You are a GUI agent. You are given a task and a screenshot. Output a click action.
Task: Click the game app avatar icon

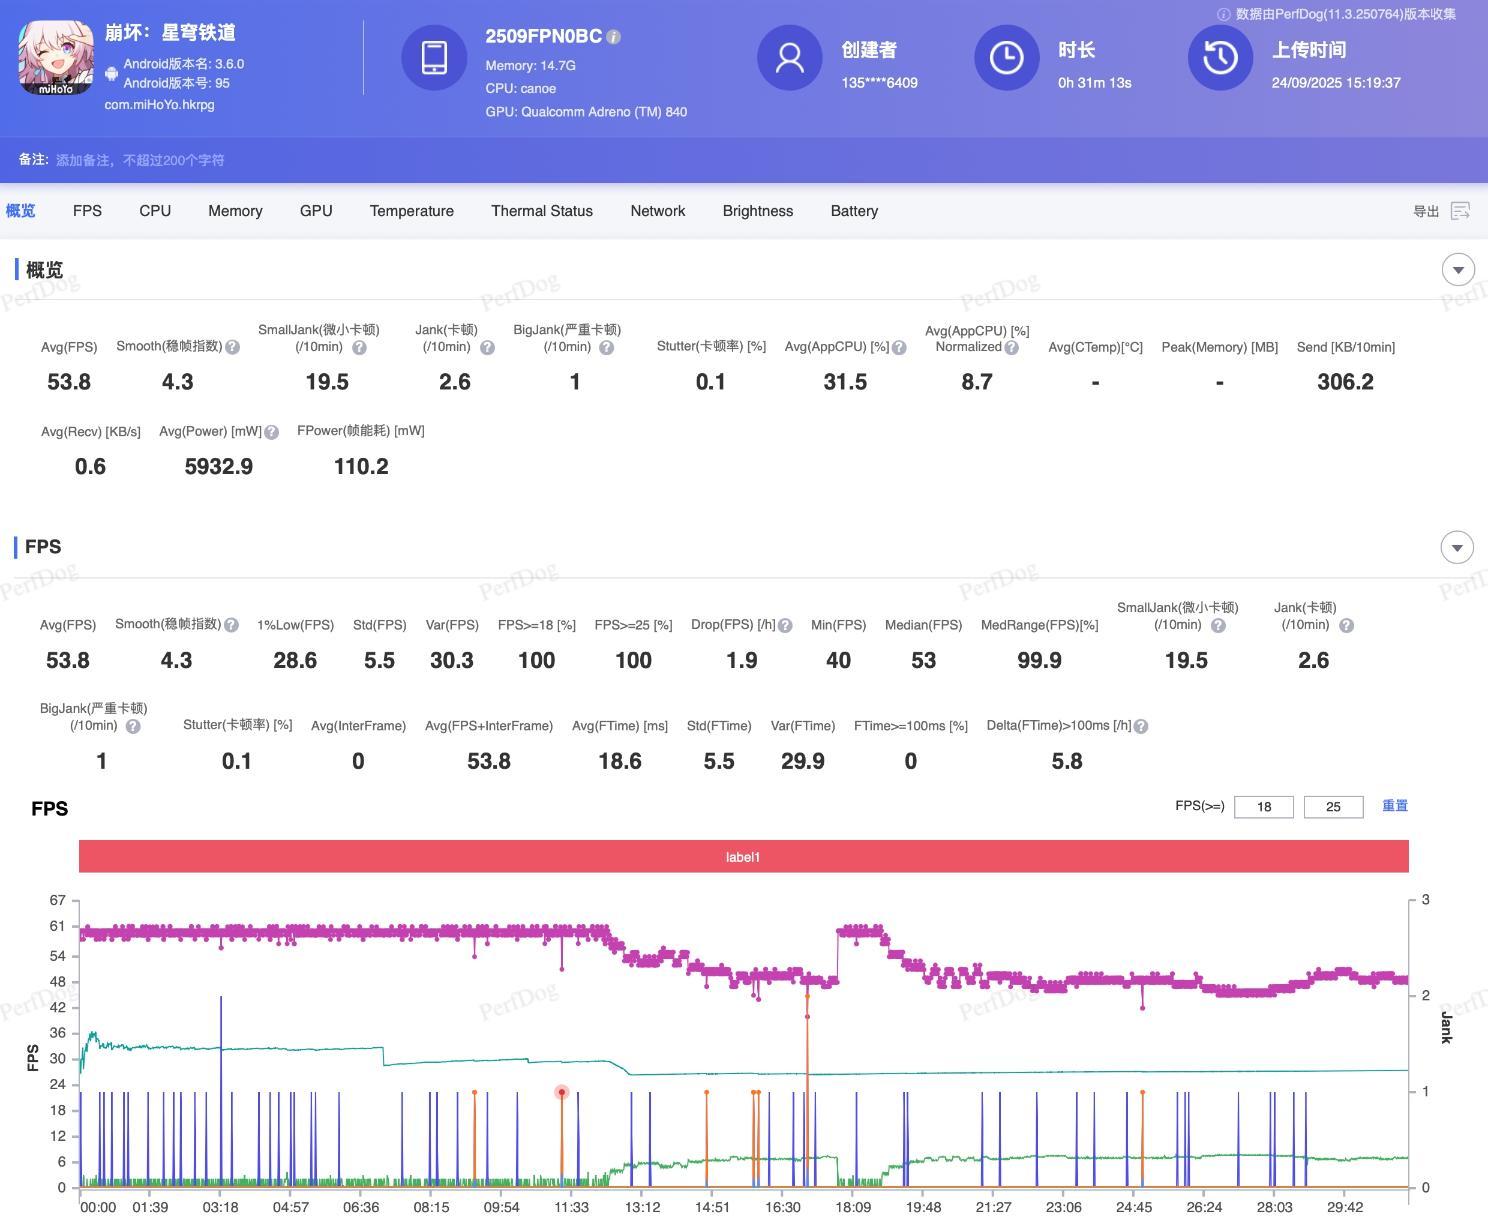(x=56, y=58)
